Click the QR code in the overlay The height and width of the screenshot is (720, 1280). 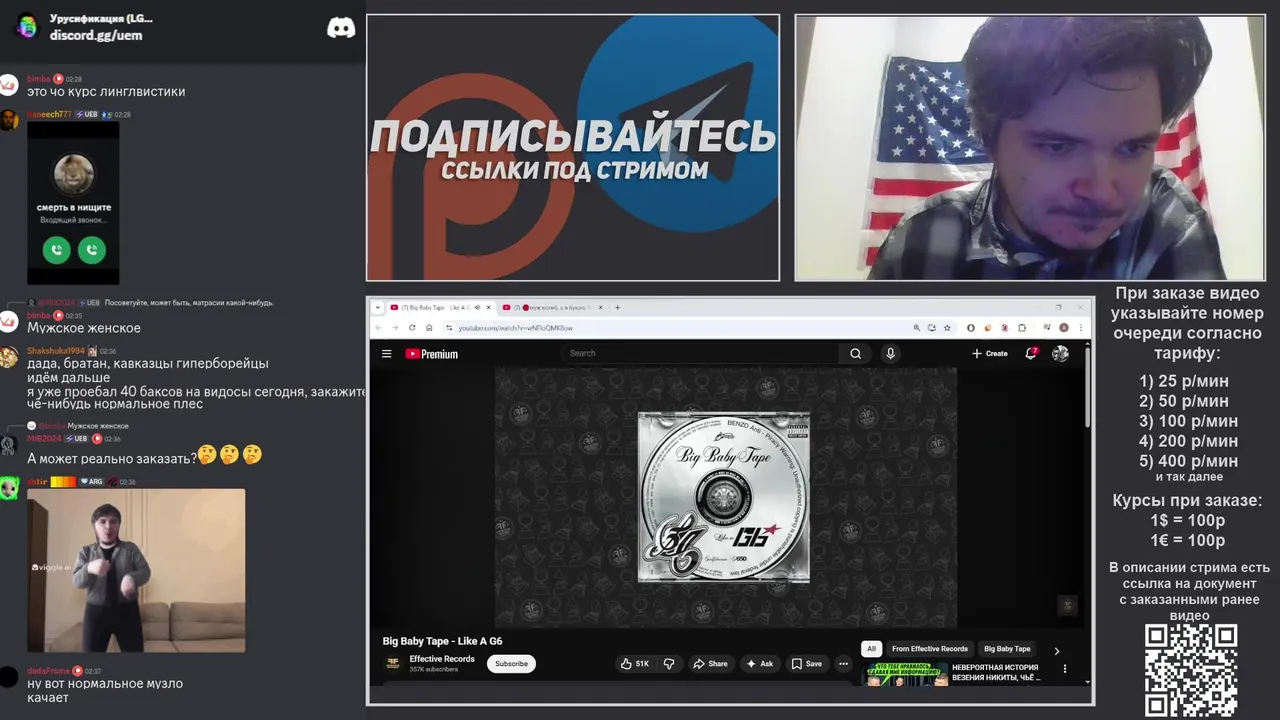coord(1191,670)
